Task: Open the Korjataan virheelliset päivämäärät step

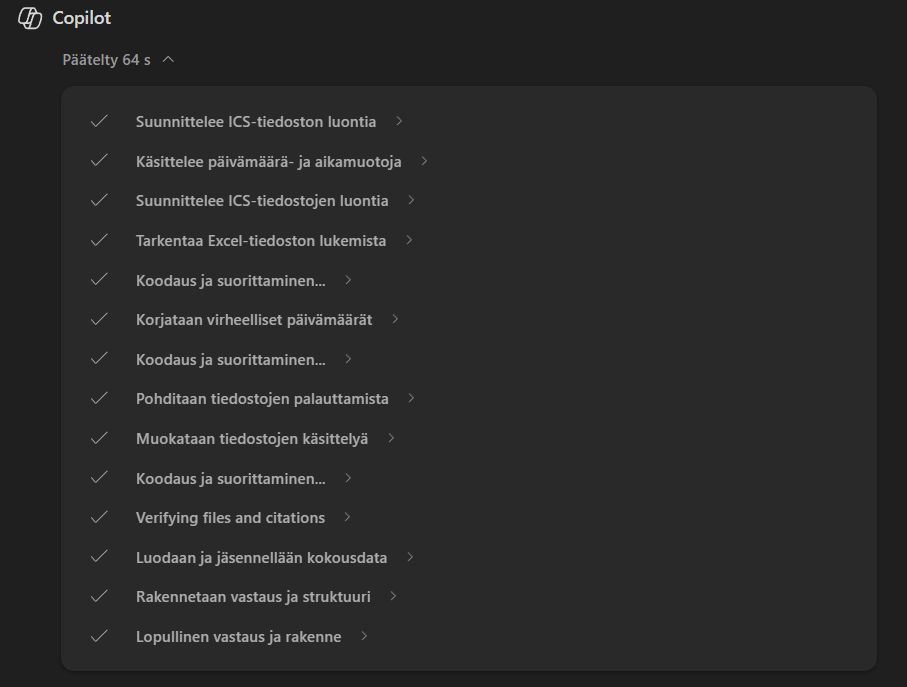Action: (x=254, y=320)
